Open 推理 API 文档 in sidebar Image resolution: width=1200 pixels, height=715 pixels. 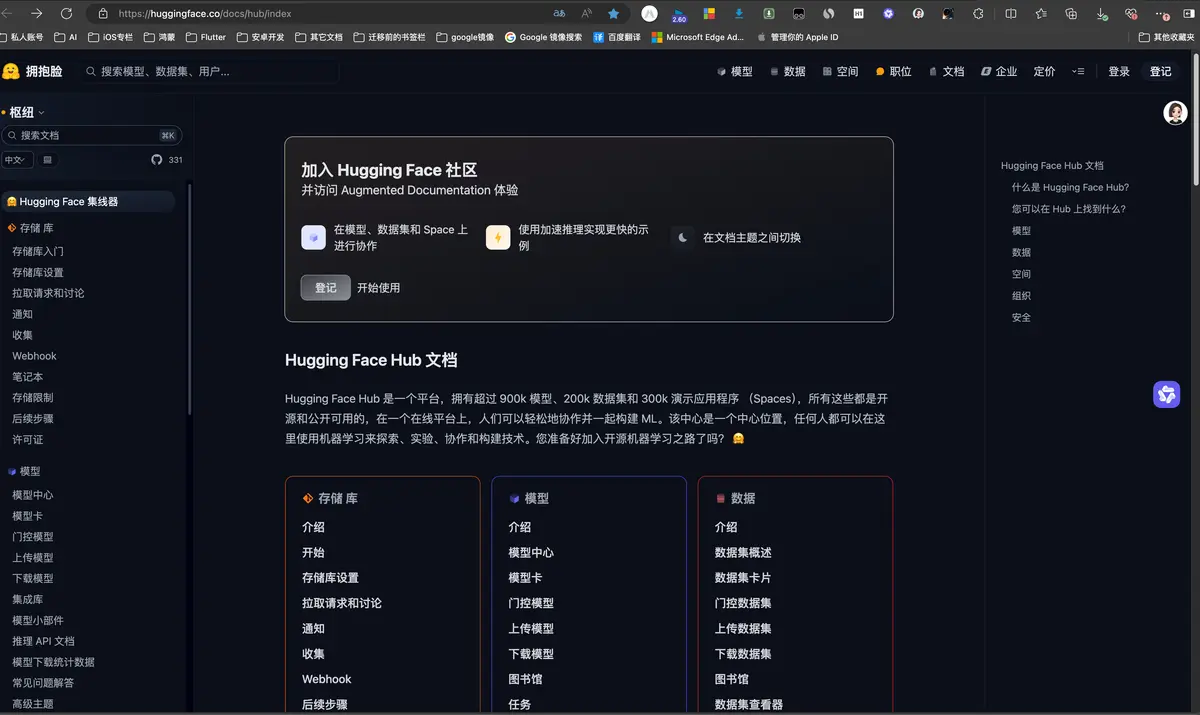click(x=43, y=641)
